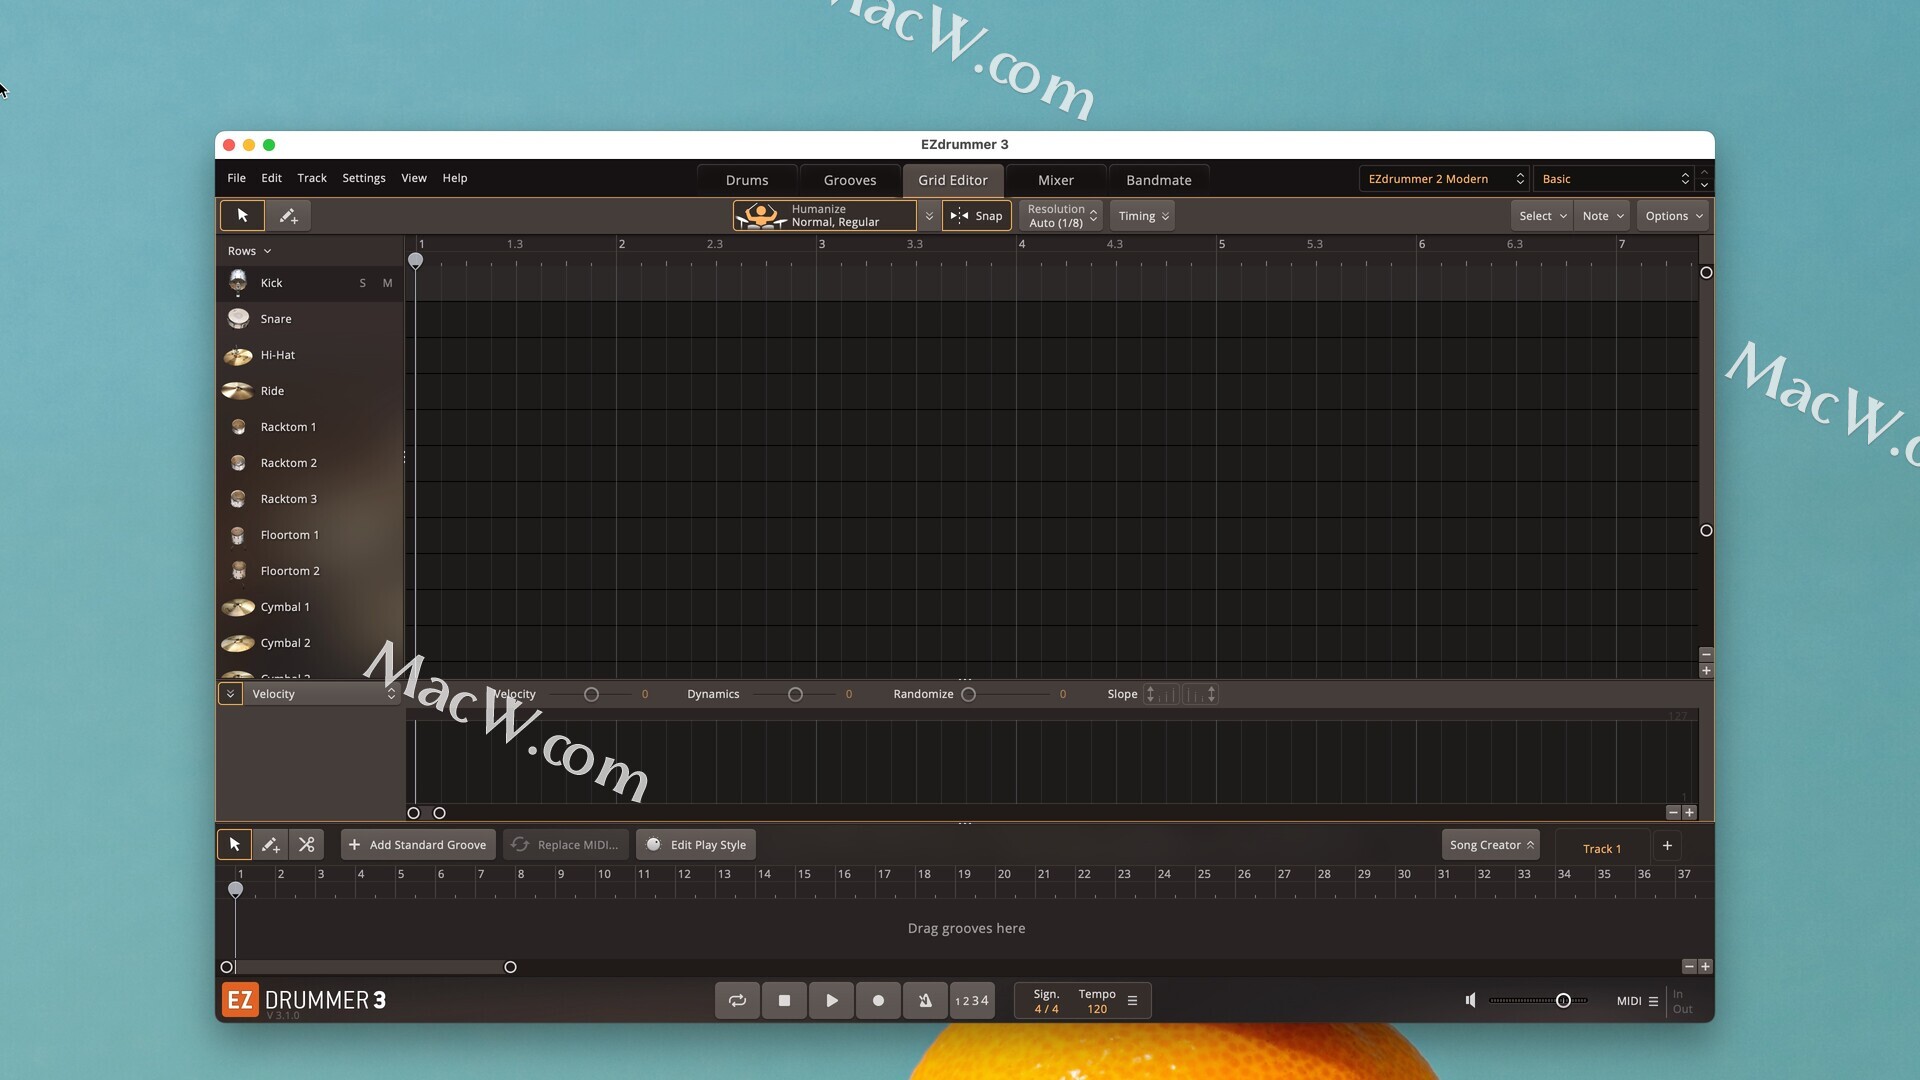The width and height of the screenshot is (1920, 1080).
Task: Click the Ride cymbal icon
Action: (x=238, y=391)
